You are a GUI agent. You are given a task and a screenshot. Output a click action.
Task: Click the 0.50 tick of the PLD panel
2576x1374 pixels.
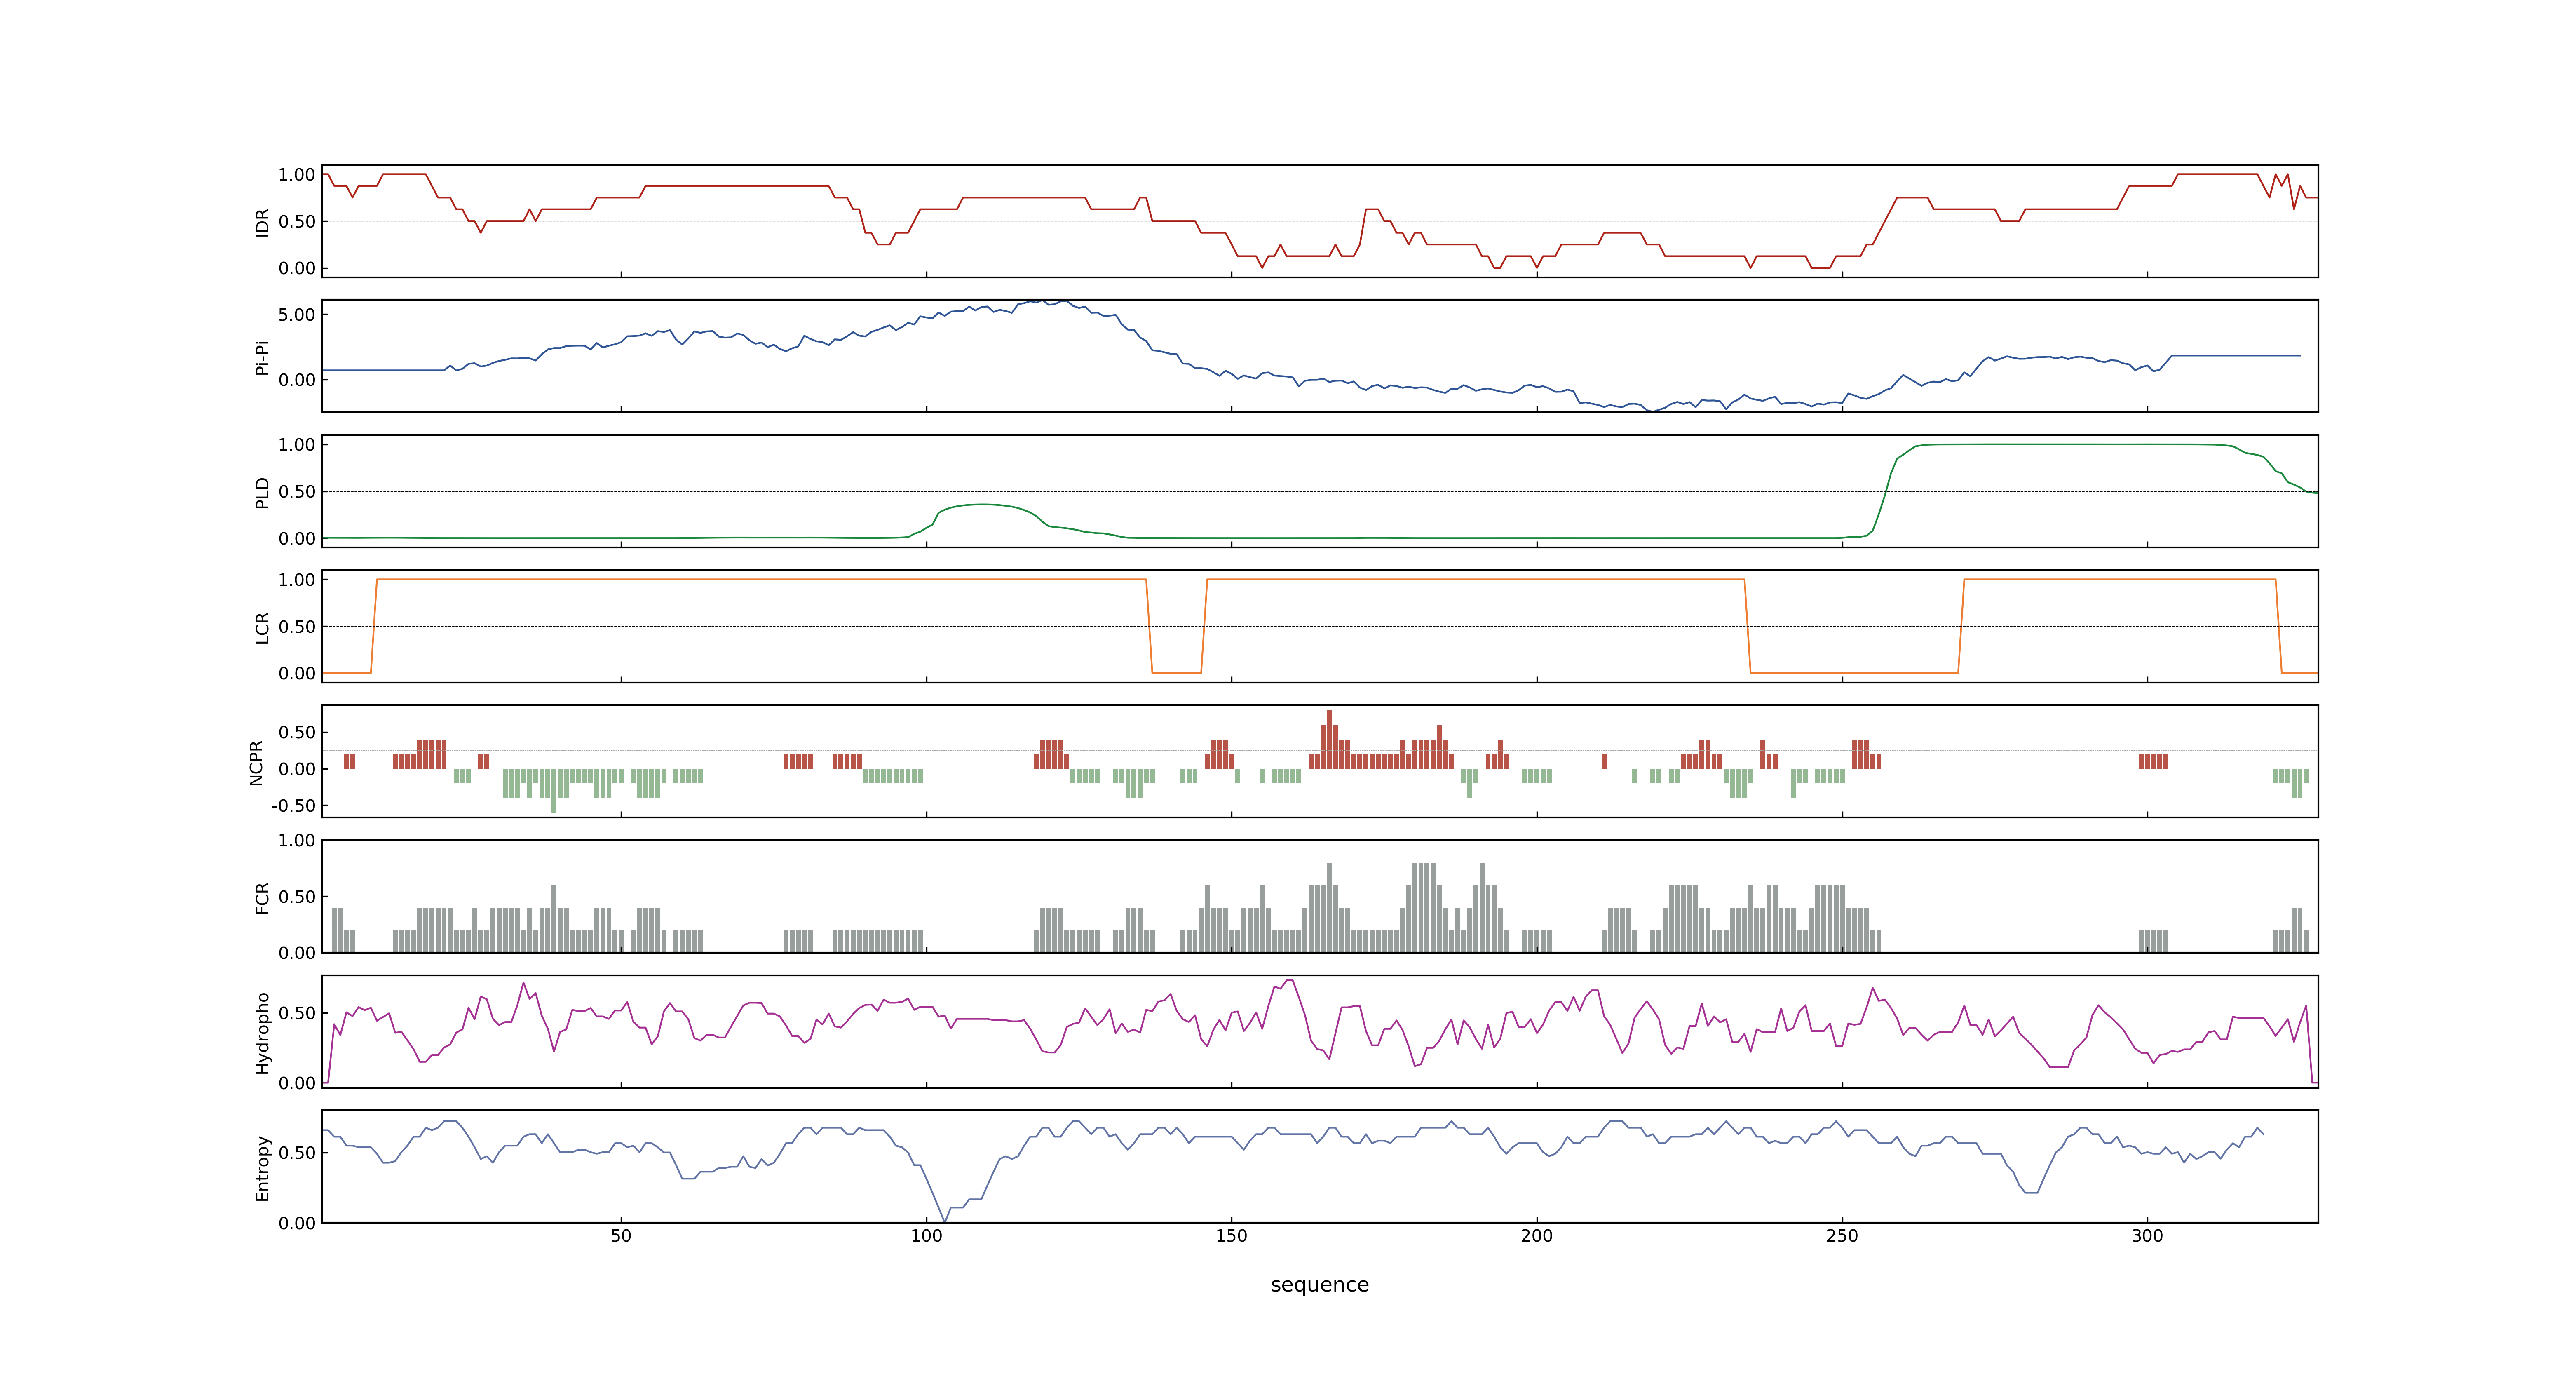297,492
